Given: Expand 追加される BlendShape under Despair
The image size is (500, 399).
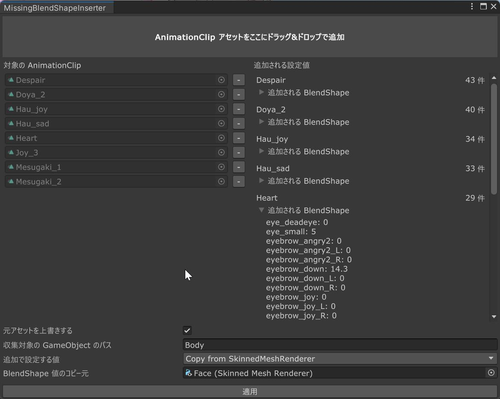Looking at the screenshot, I should click(262, 92).
